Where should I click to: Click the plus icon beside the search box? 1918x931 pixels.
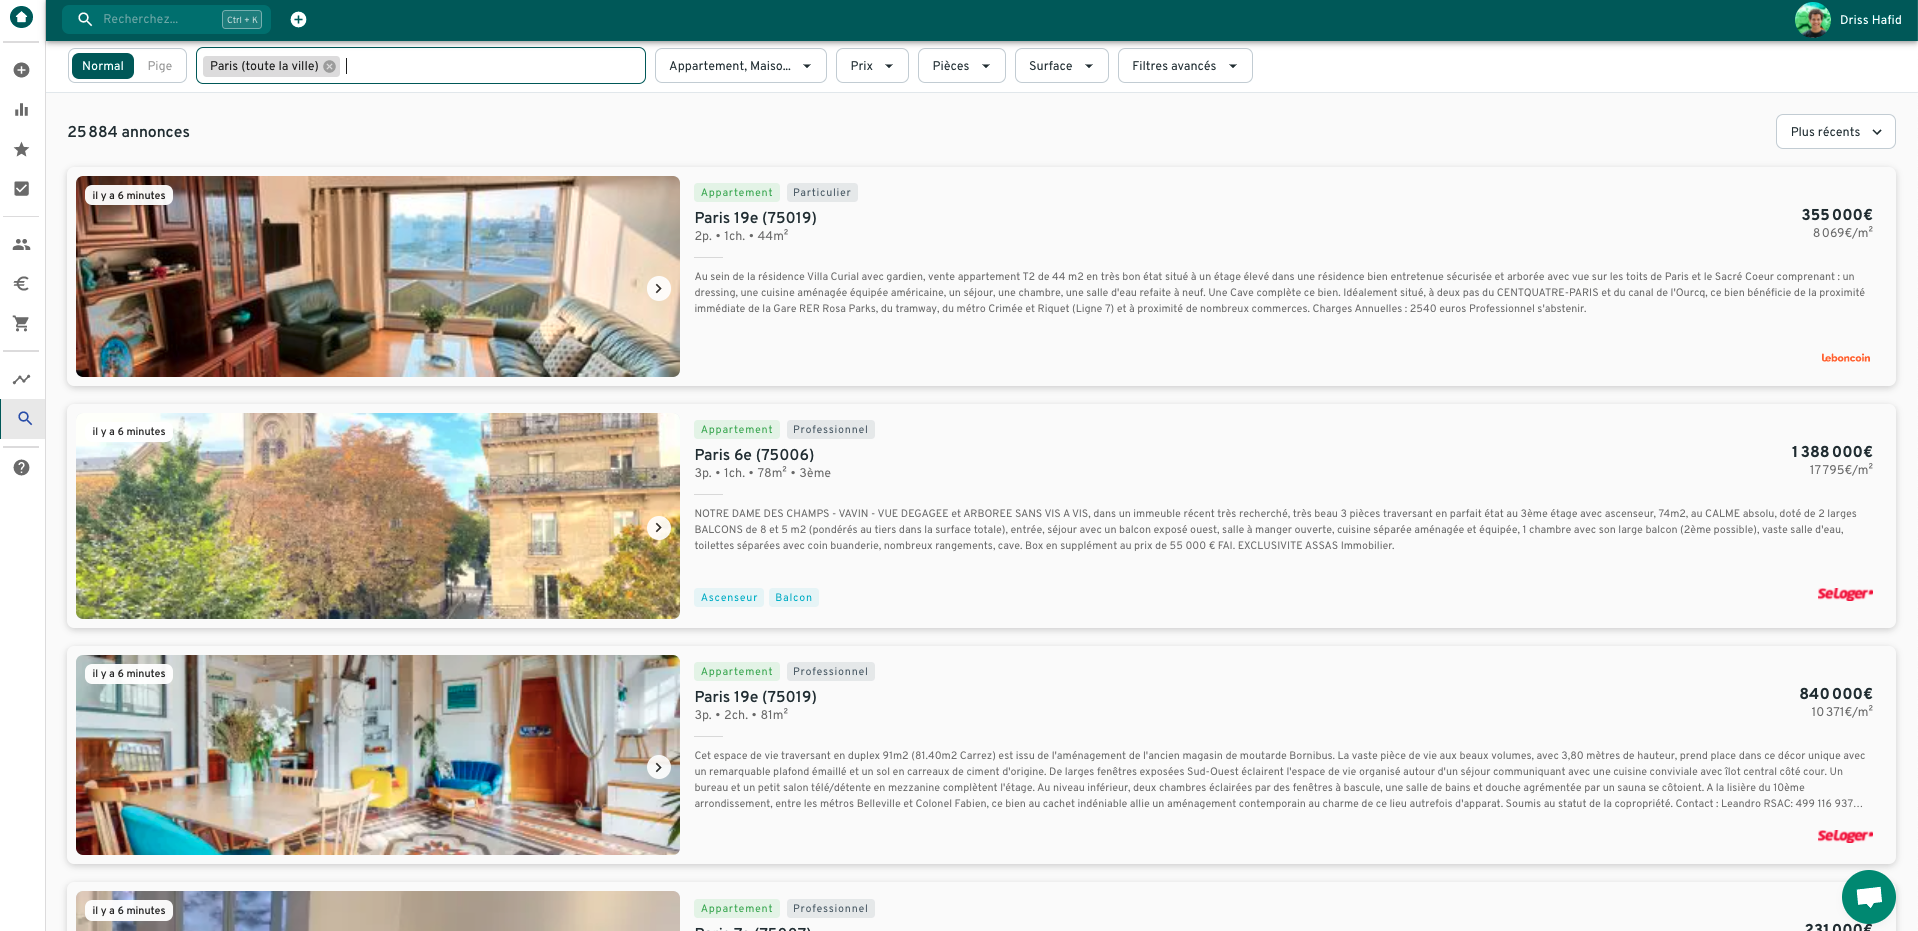298,19
